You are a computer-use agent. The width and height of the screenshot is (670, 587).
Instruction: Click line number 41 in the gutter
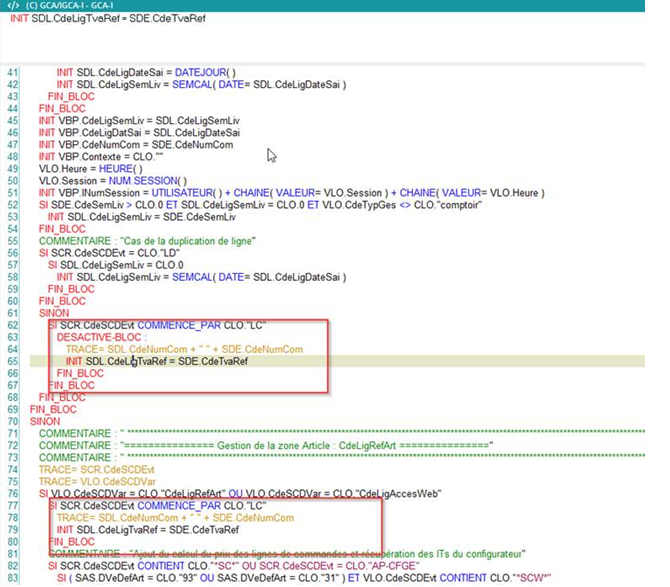click(x=12, y=74)
